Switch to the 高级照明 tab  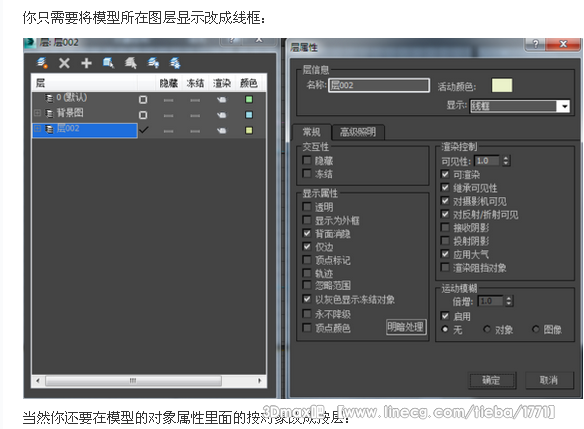(x=358, y=132)
